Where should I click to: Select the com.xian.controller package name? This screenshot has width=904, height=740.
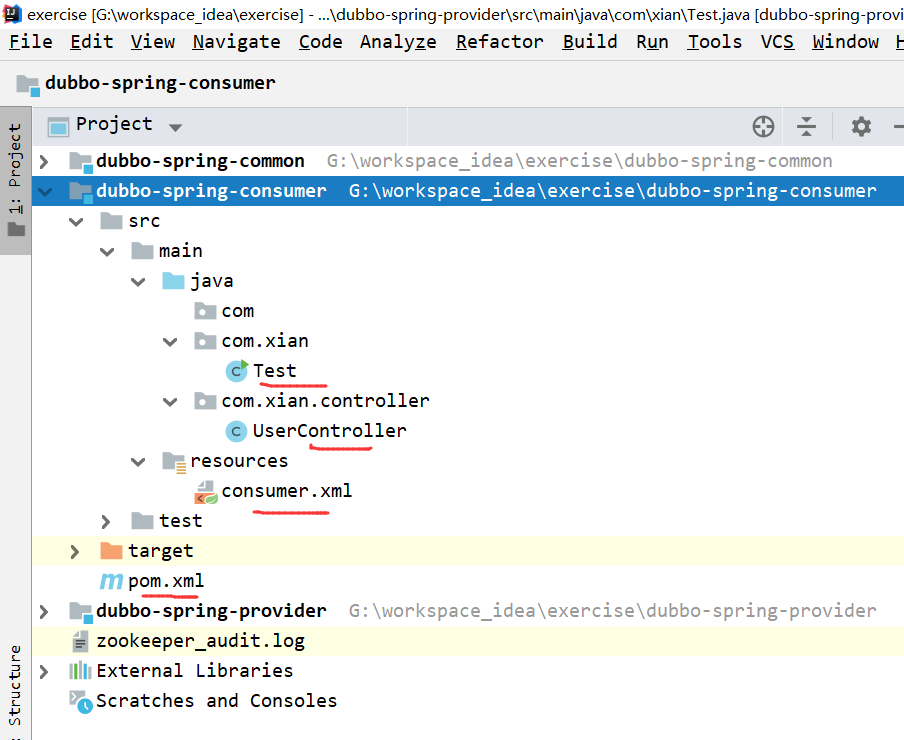coord(325,401)
